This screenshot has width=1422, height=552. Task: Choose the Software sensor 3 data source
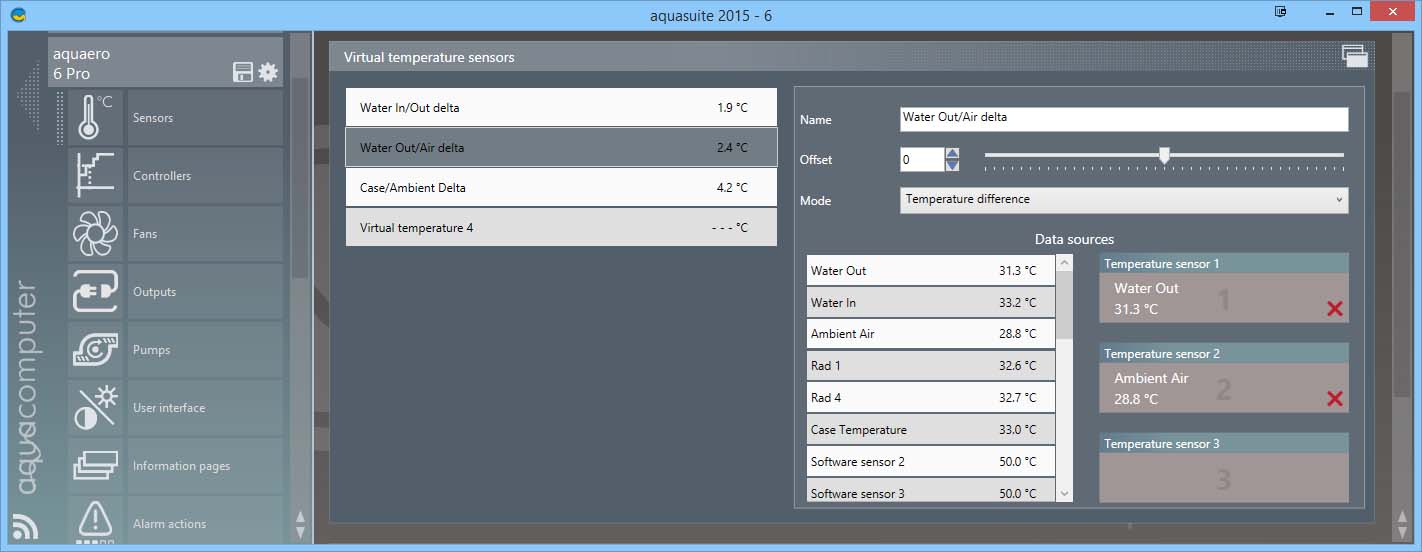(930, 491)
